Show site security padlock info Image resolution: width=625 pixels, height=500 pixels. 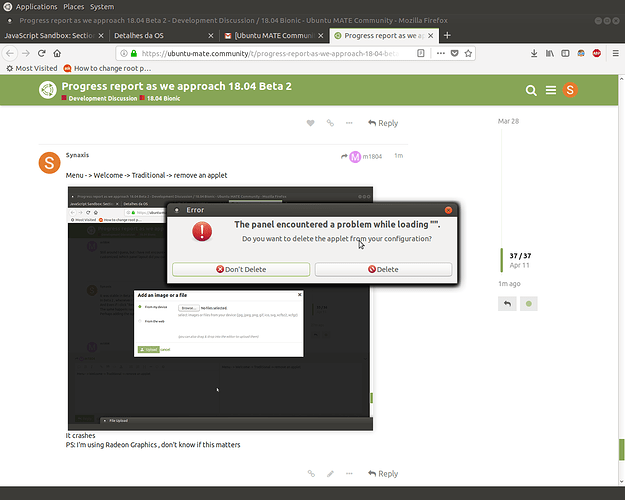[134, 53]
